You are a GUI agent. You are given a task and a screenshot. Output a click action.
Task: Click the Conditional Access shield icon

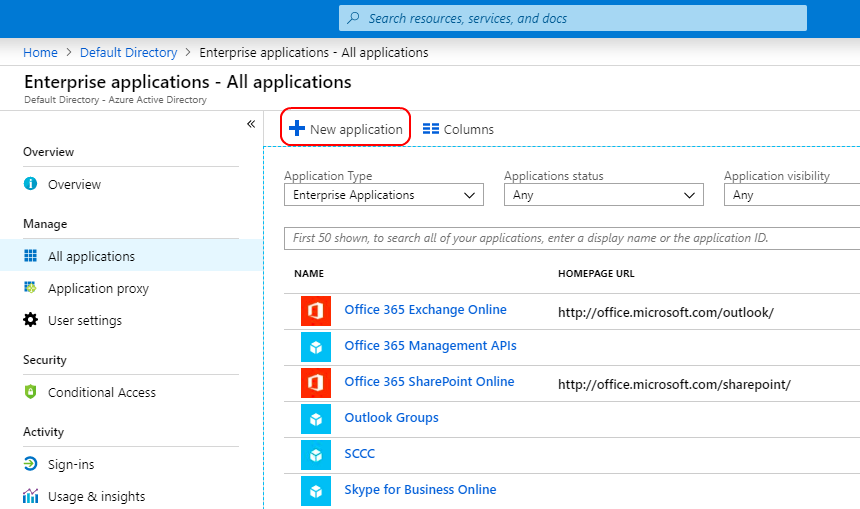(x=31, y=392)
